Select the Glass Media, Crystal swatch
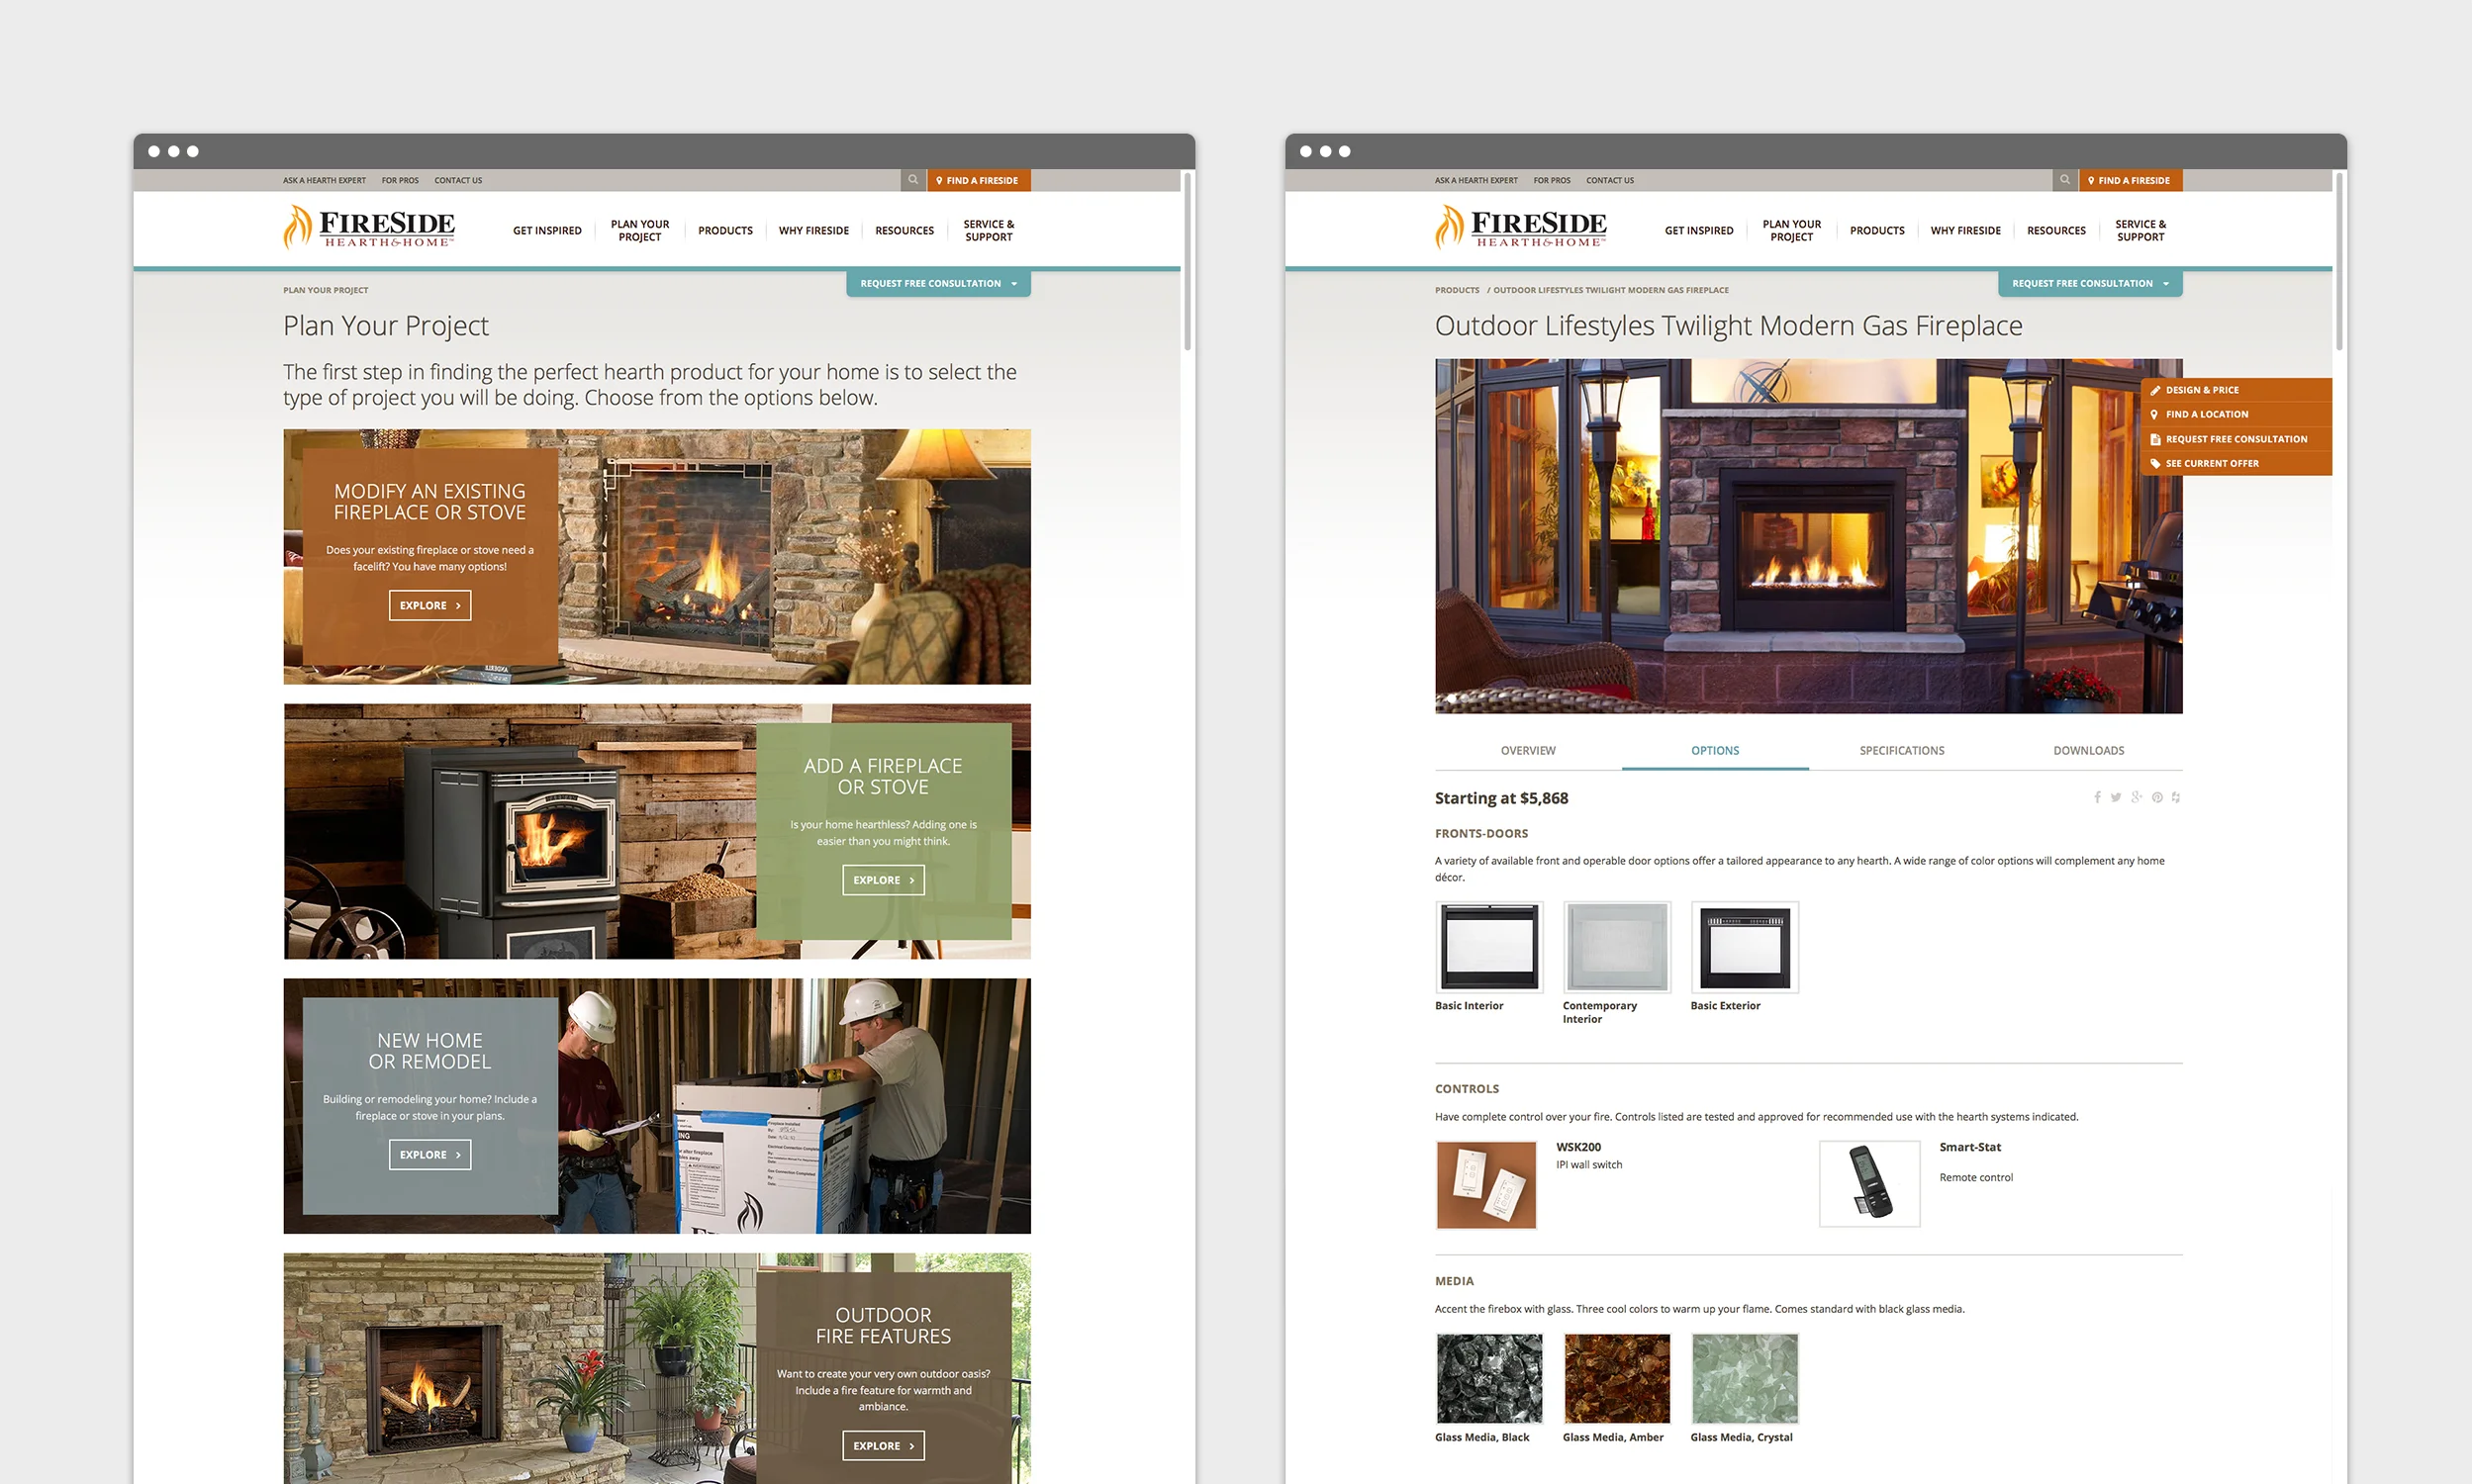The image size is (2474, 1484). tap(1746, 1379)
